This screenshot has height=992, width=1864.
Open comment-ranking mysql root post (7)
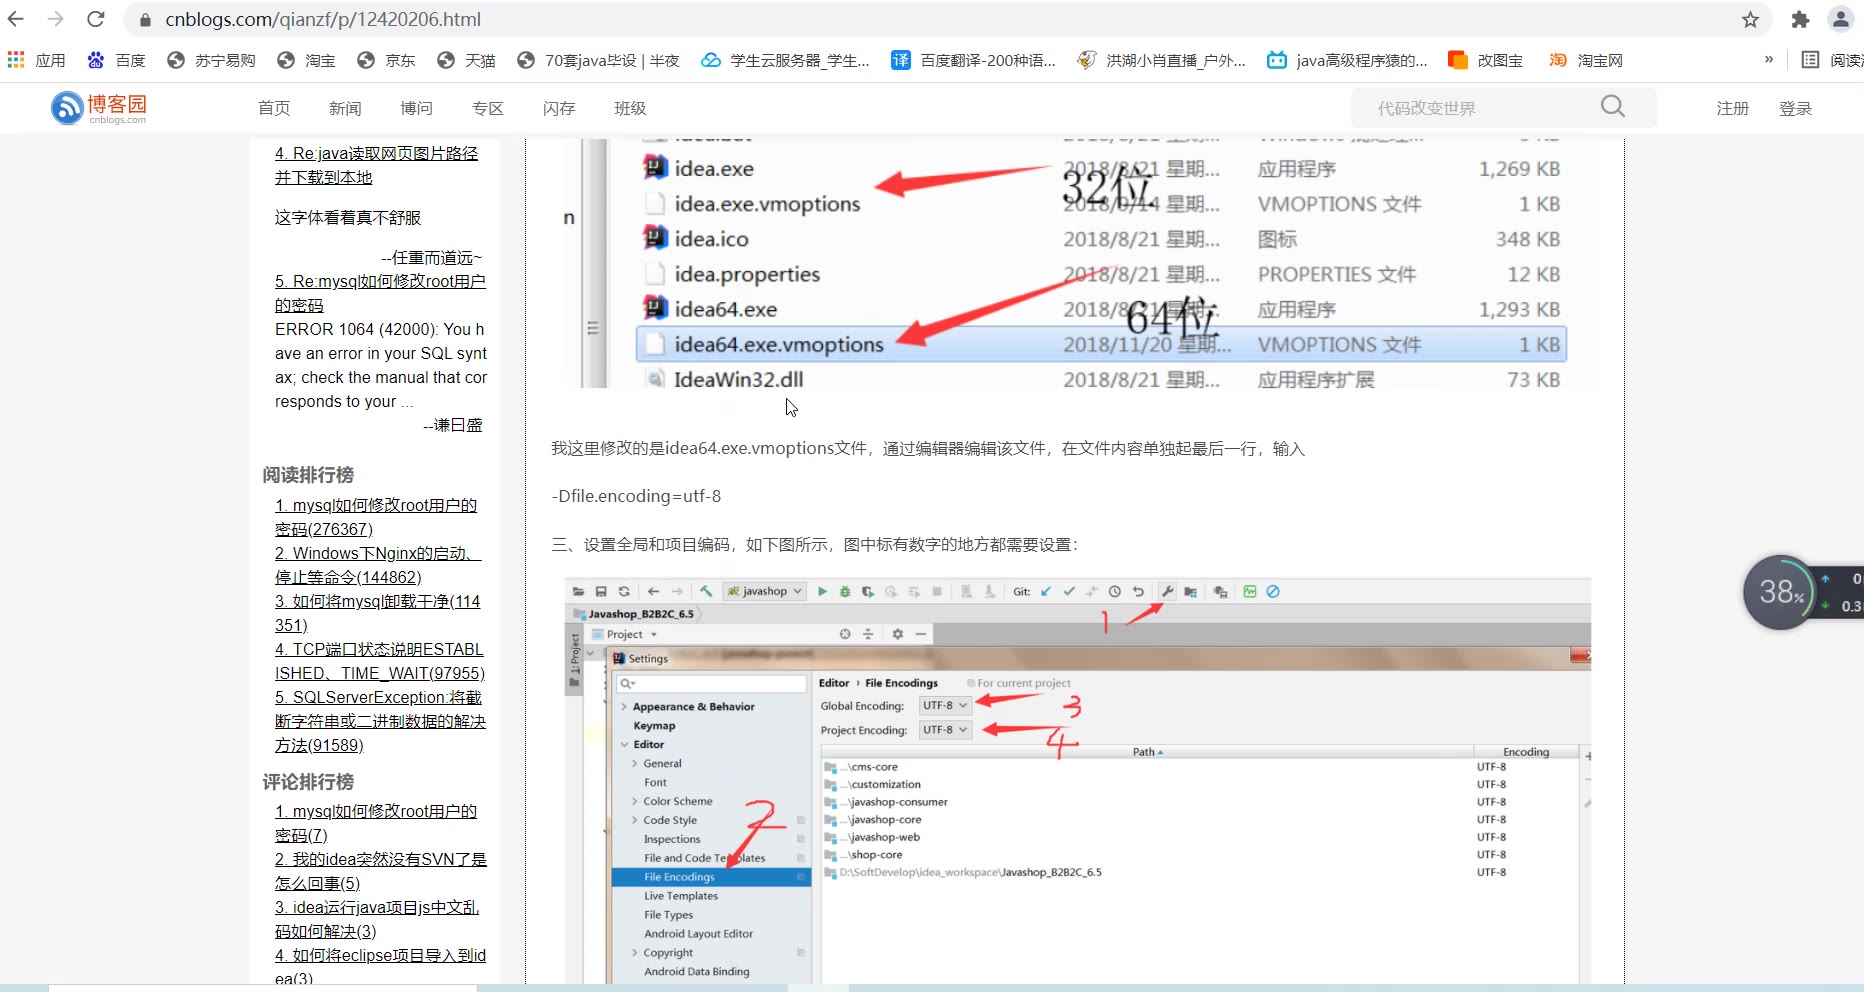click(376, 823)
